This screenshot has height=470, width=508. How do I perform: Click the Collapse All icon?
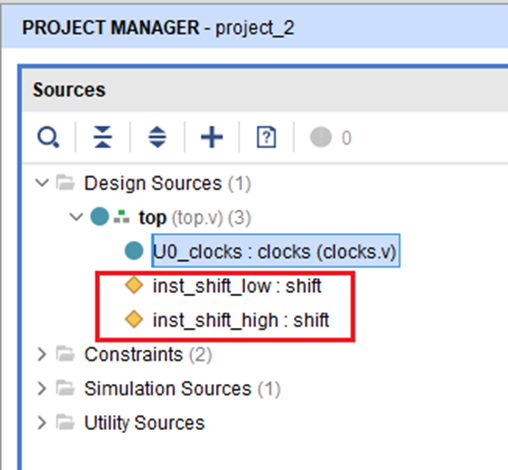tap(103, 137)
